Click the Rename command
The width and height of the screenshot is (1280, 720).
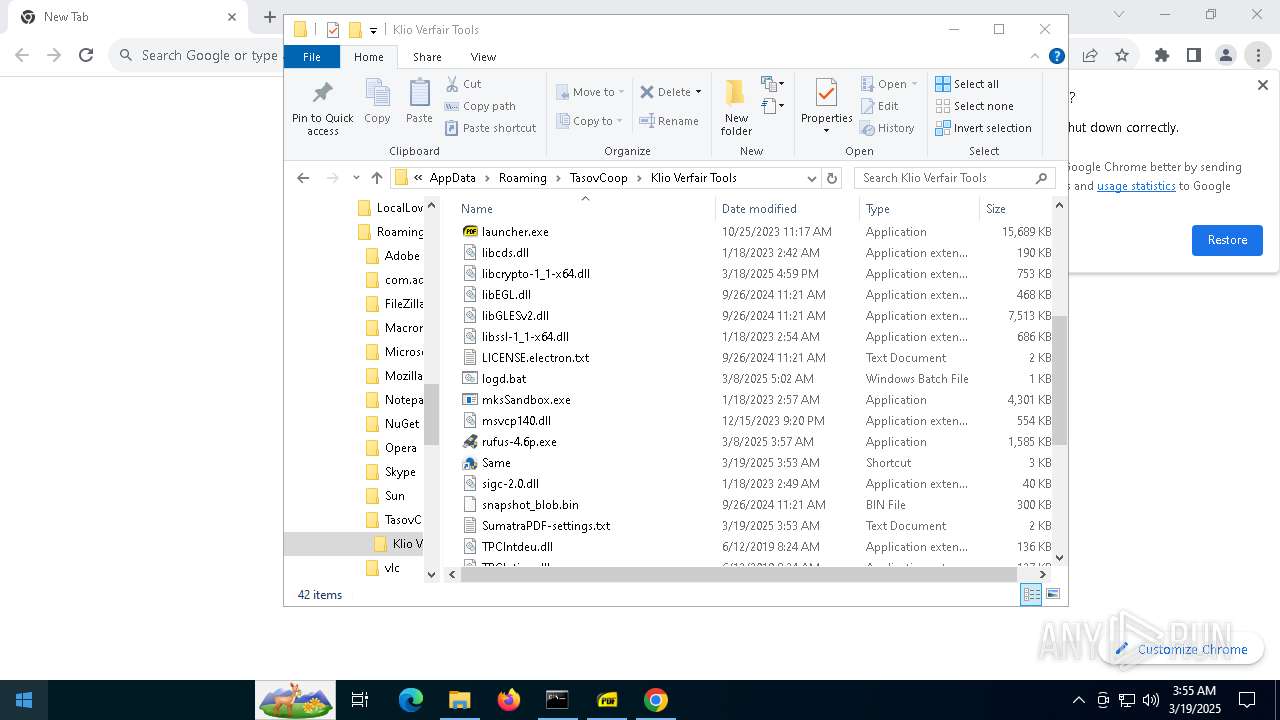coord(669,121)
